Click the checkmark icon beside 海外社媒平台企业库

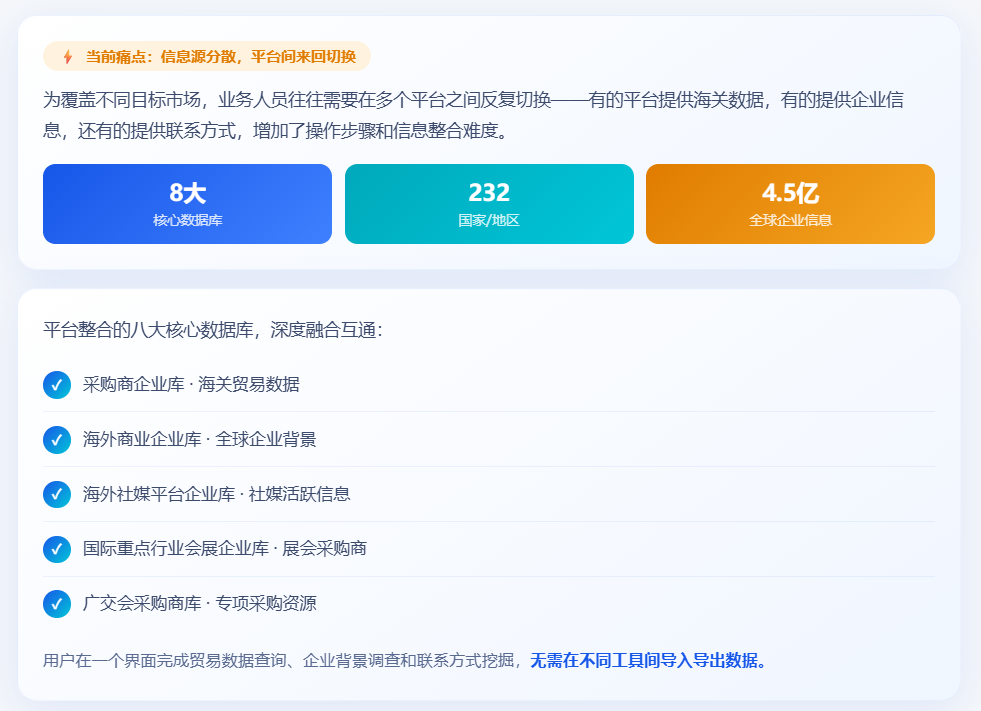[x=57, y=494]
